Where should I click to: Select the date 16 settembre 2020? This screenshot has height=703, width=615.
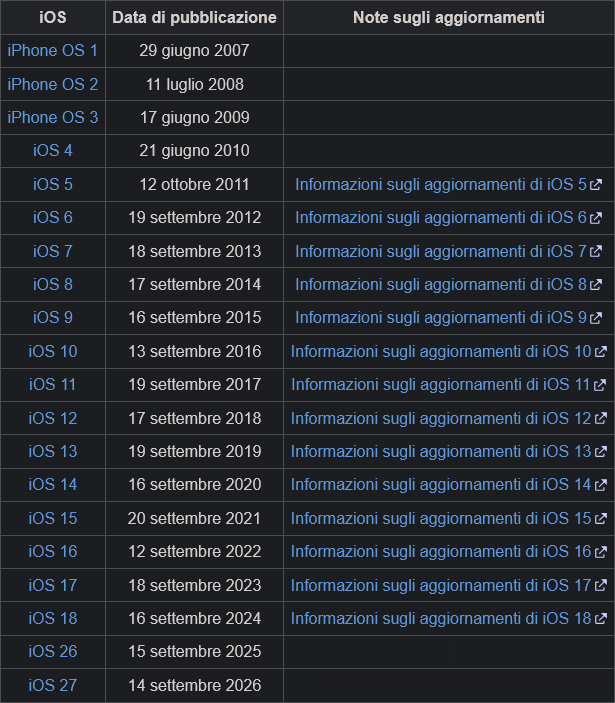click(x=195, y=484)
